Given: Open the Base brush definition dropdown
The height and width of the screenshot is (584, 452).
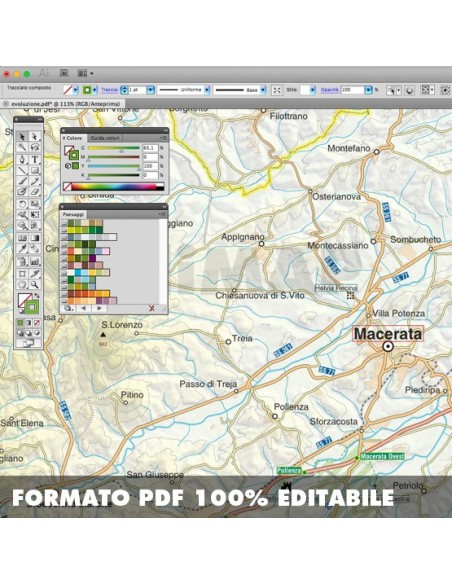Looking at the screenshot, I should 263,90.
